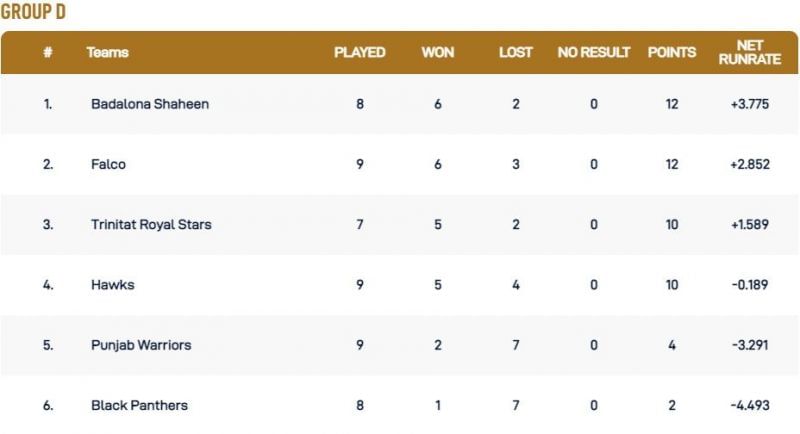Click Badalona Shaheen's +3.775 net runrate
This screenshot has height=434, width=800.
[751, 104]
